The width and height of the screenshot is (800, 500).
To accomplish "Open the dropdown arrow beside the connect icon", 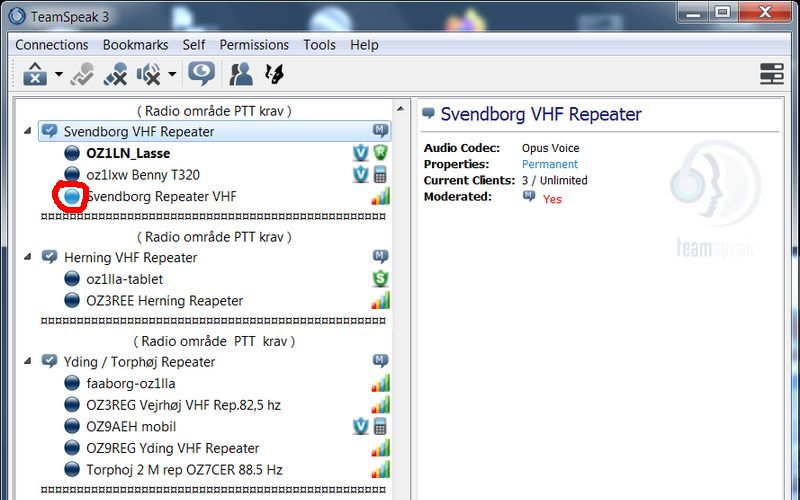I will tap(59, 74).
